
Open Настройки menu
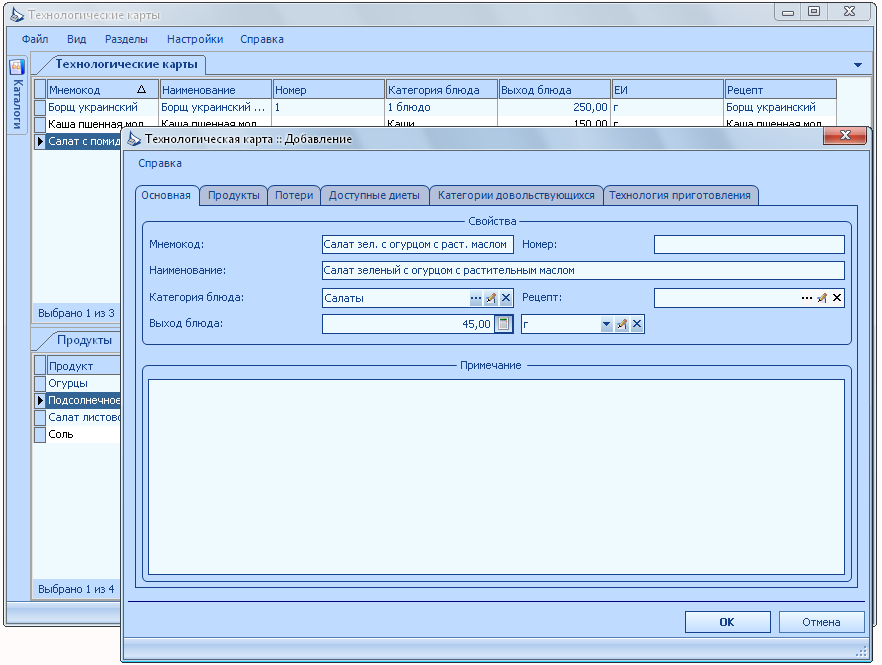pos(195,39)
